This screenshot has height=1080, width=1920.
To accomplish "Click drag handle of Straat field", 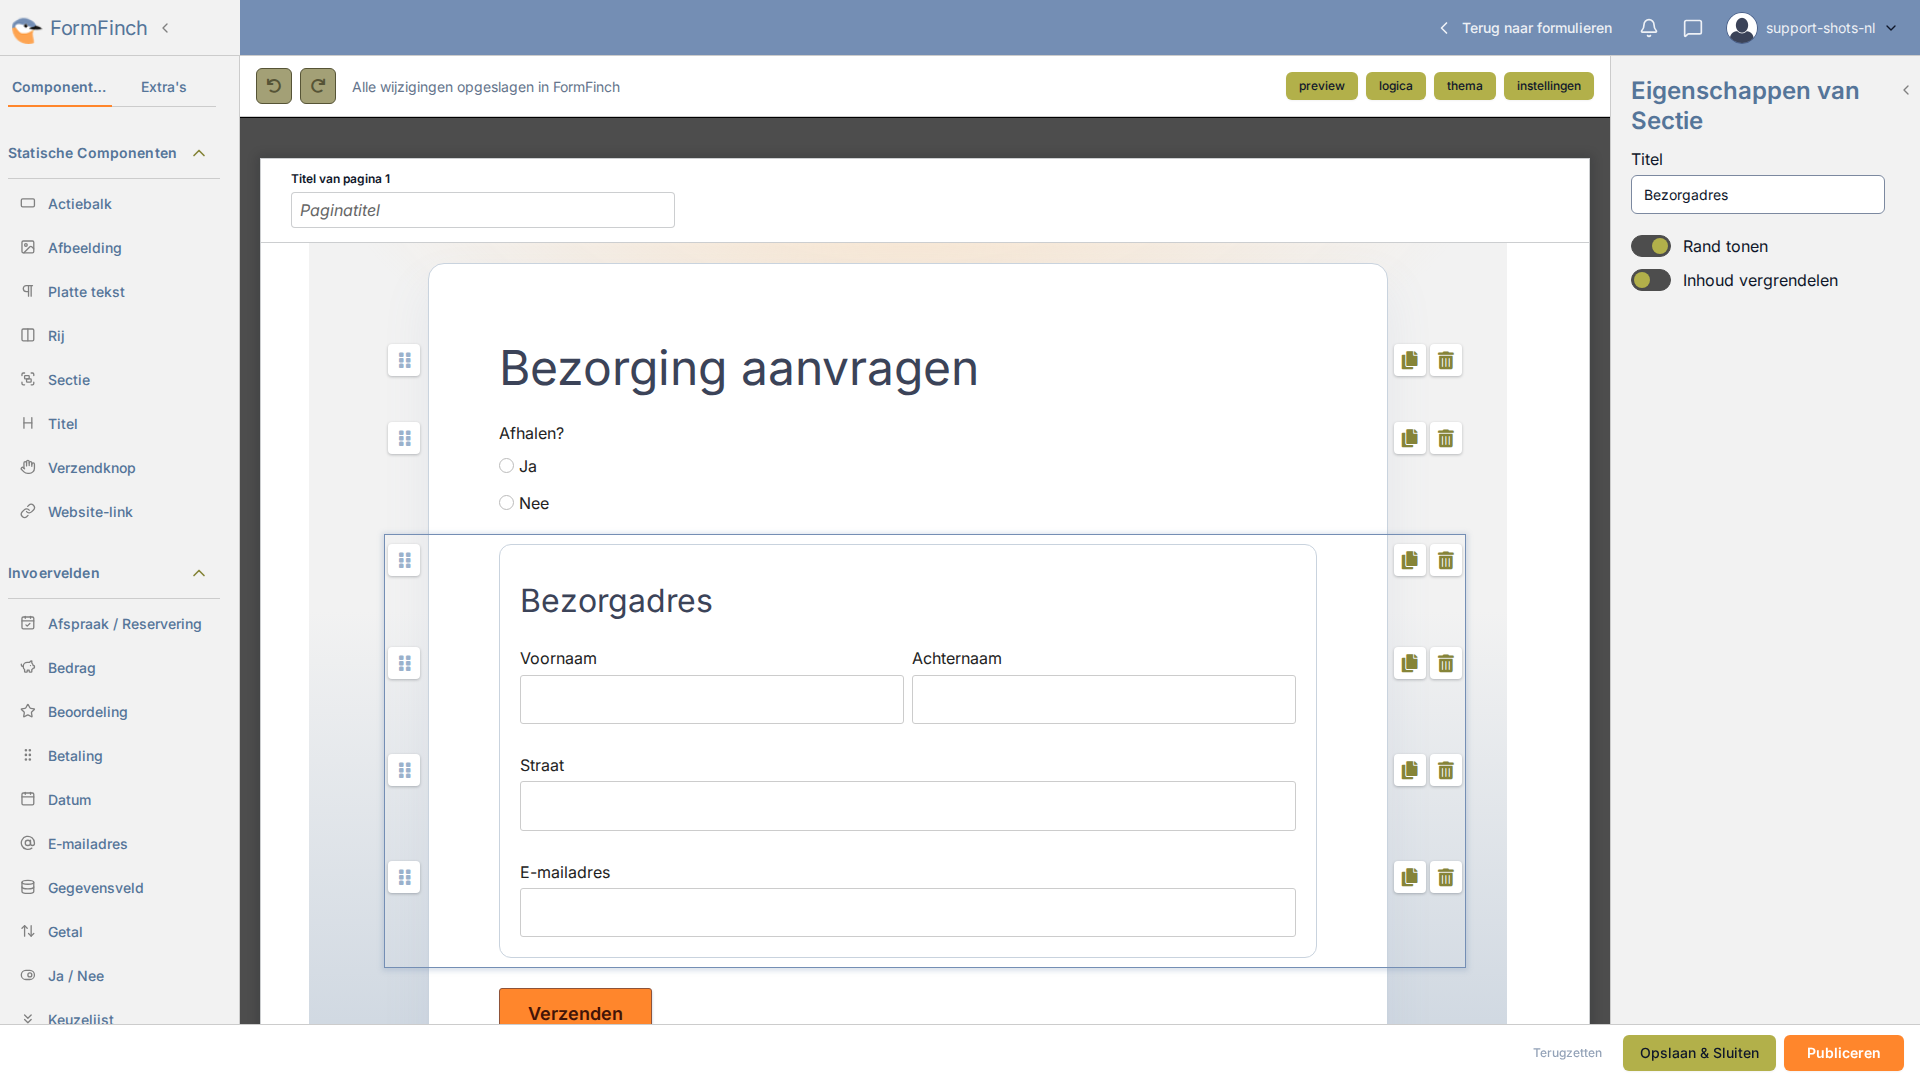I will 404,770.
